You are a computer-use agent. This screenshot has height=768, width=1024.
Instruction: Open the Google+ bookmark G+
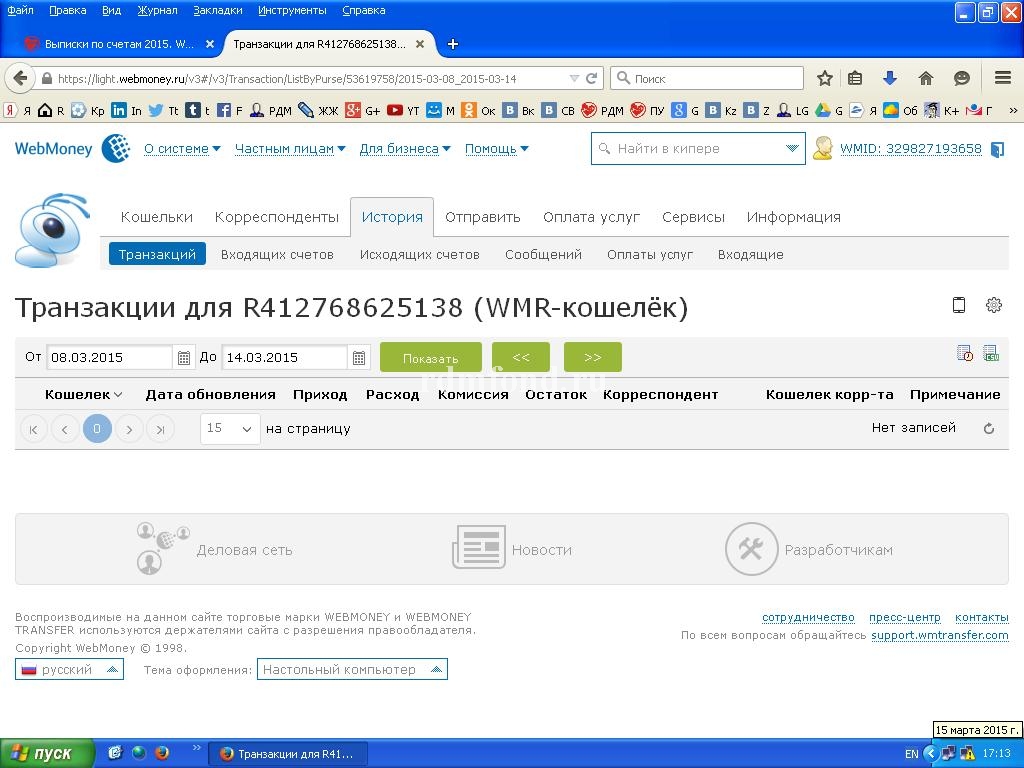[362, 110]
